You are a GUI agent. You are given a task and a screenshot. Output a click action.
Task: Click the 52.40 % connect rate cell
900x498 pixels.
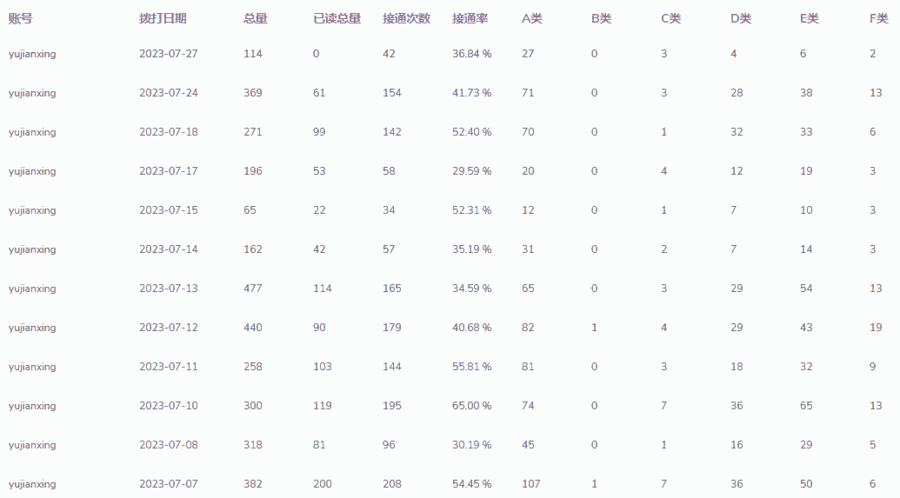click(472, 132)
